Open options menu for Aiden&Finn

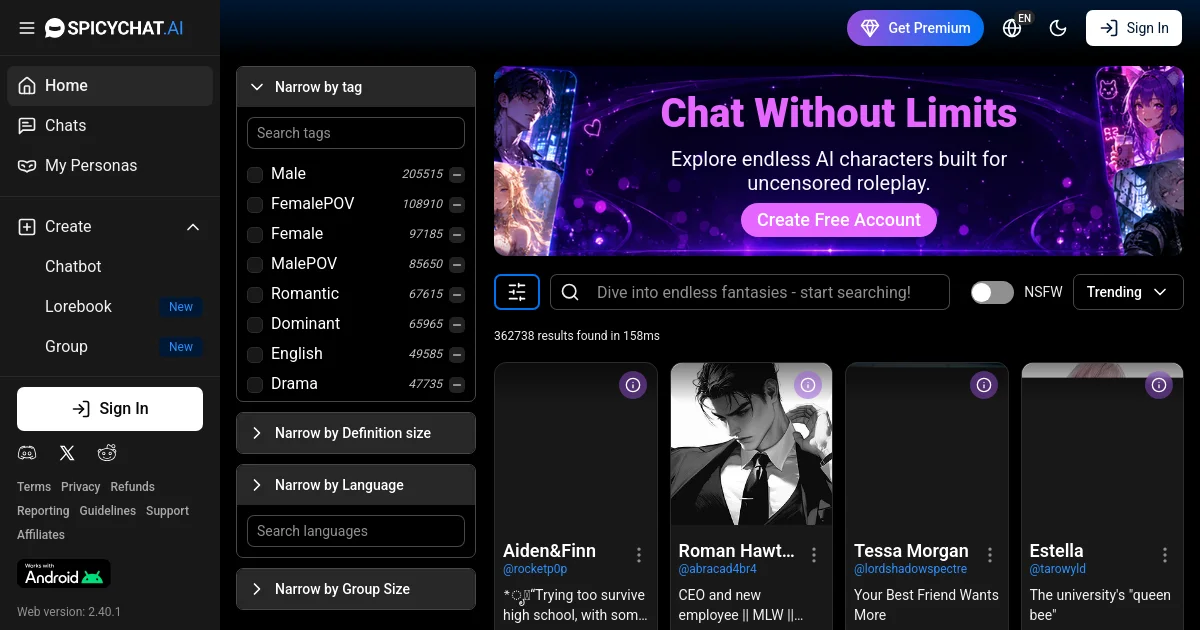[639, 555]
